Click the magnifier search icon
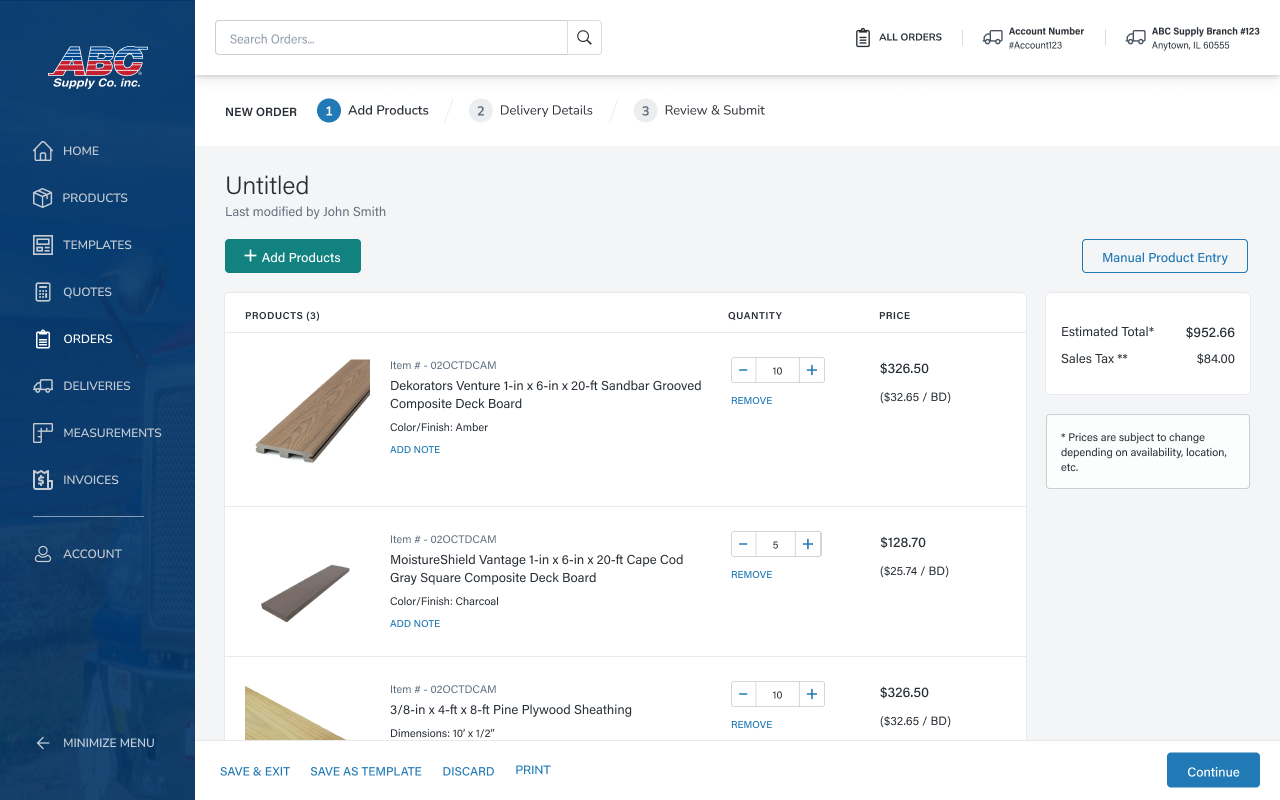Screen dimensions: 1280x800 coord(585,38)
